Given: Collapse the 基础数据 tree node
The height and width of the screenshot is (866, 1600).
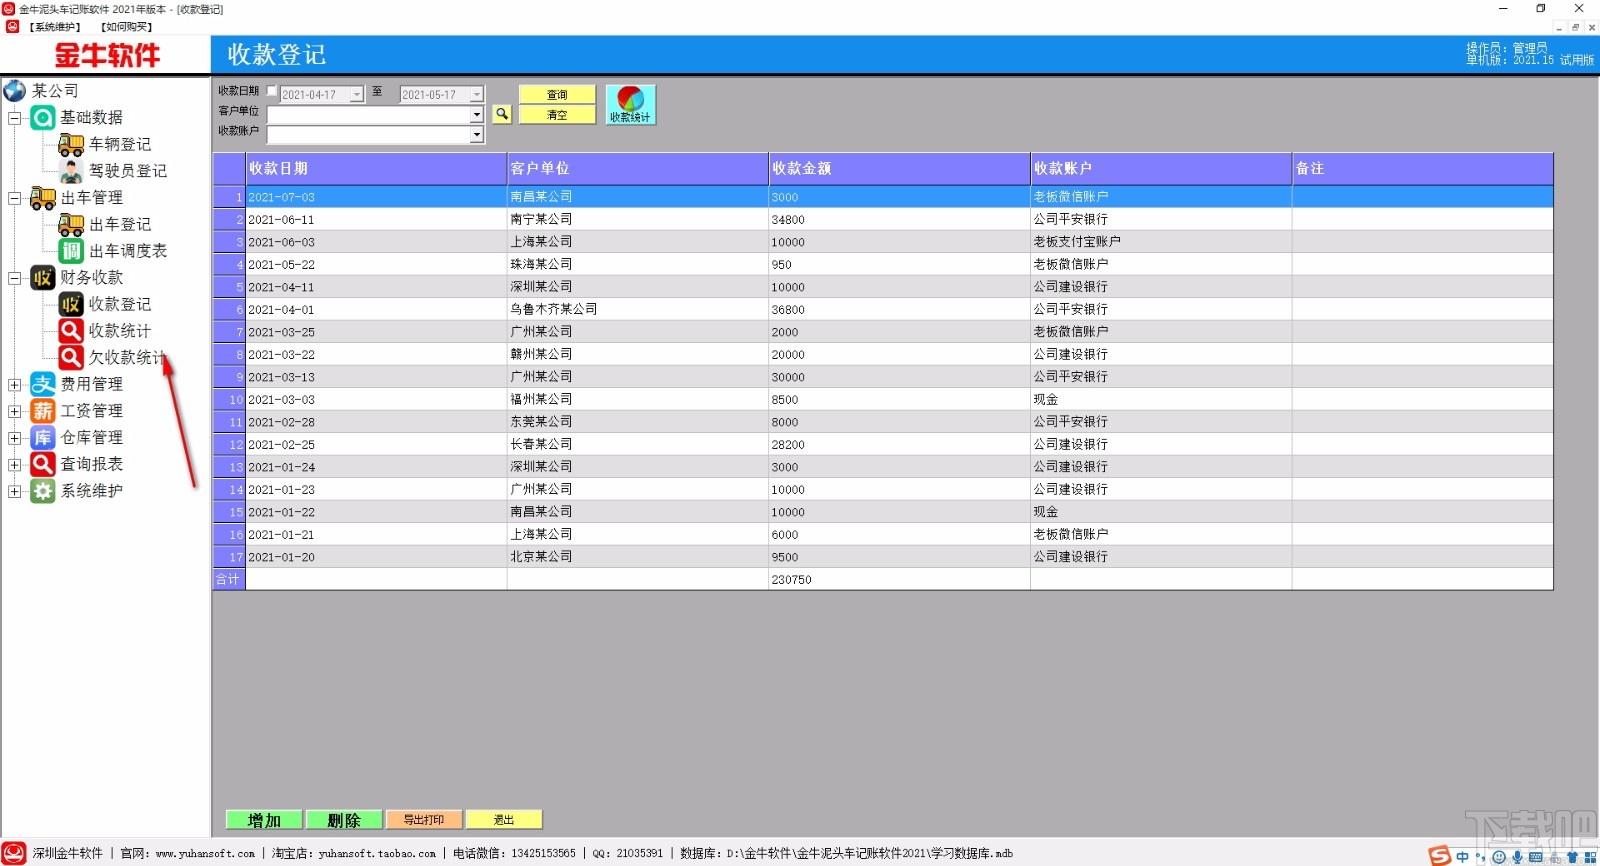Looking at the screenshot, I should [x=15, y=118].
